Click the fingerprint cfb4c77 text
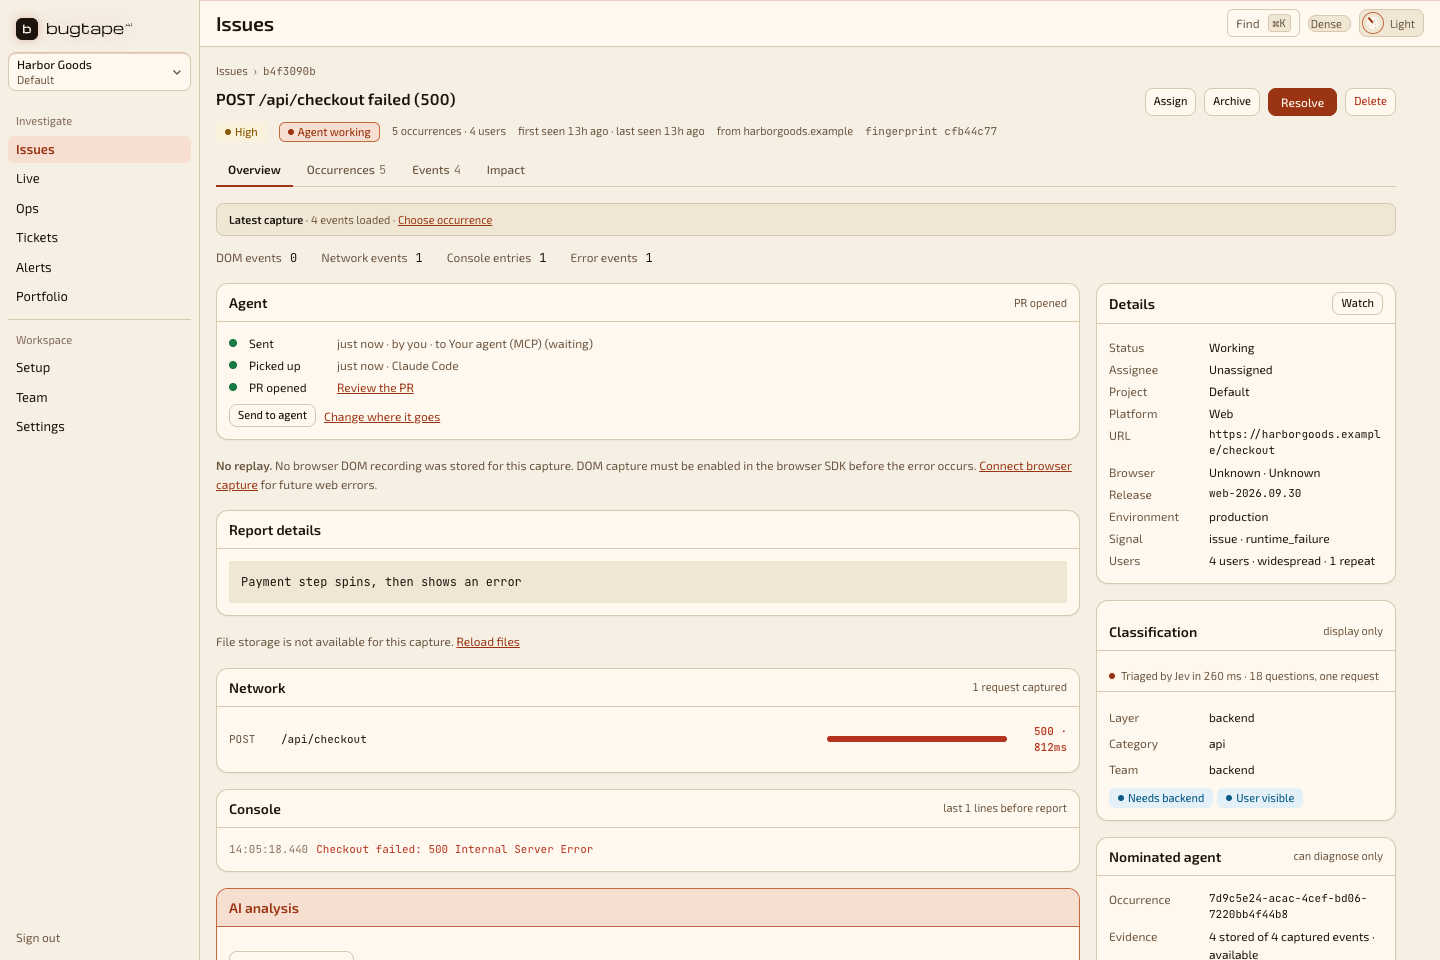Viewport: 1440px width, 960px height. click(x=931, y=132)
